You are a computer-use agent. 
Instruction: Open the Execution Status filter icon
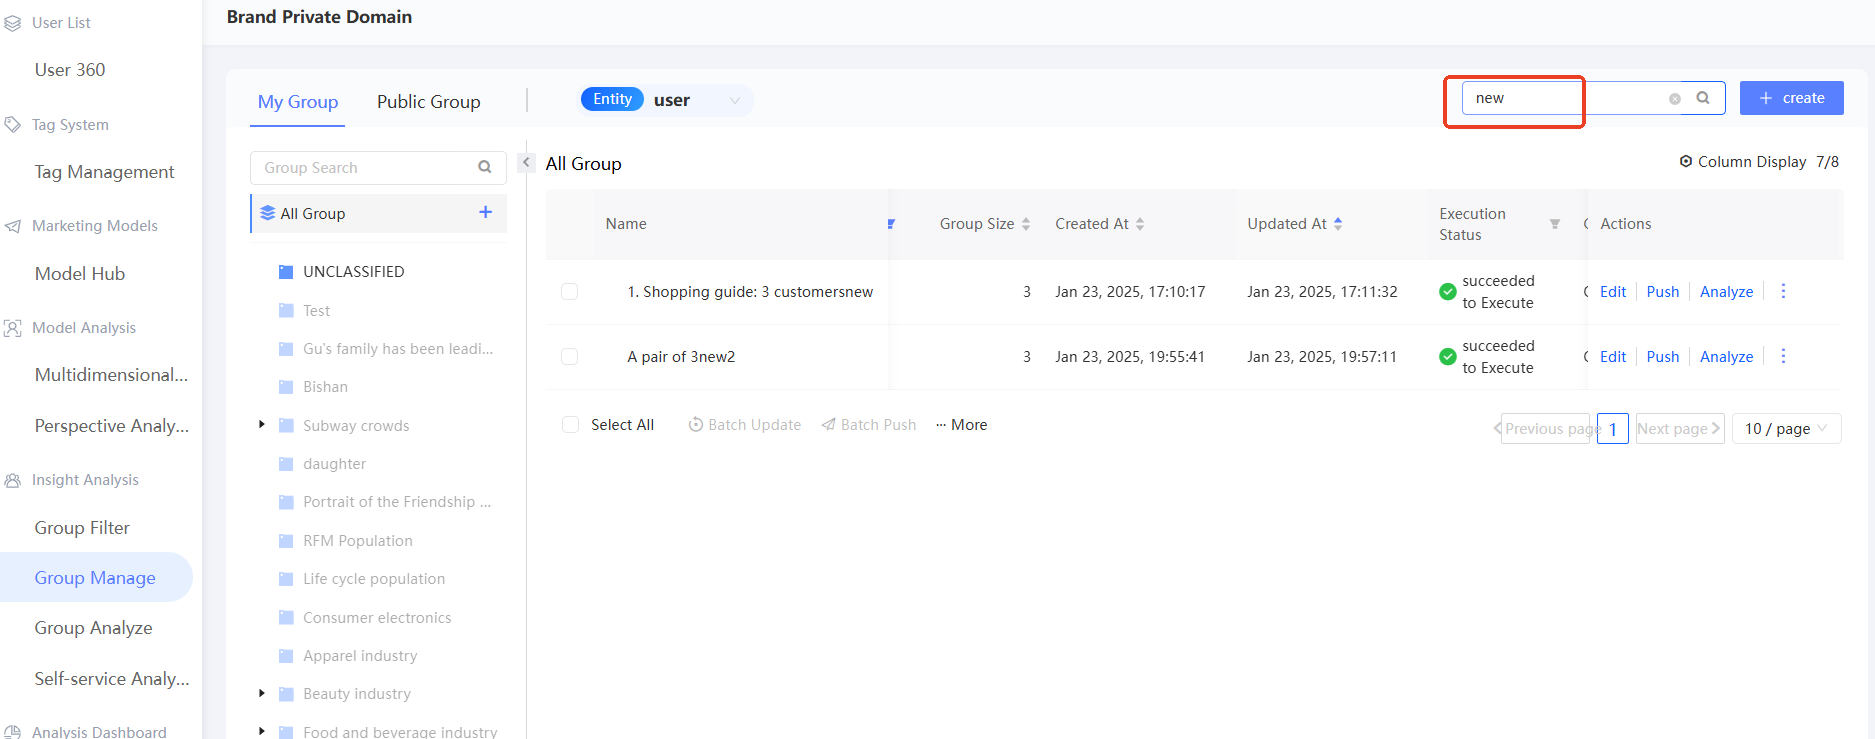(1555, 224)
